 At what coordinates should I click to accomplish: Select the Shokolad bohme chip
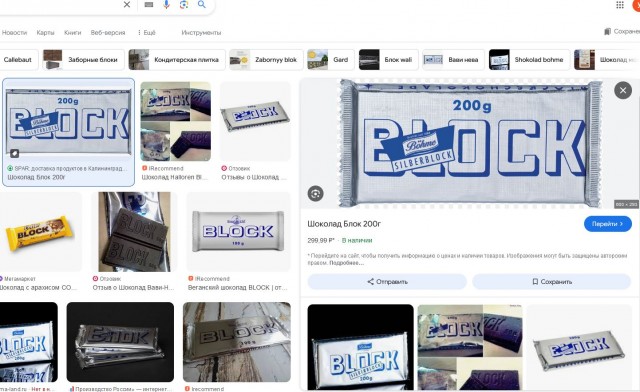click(529, 60)
